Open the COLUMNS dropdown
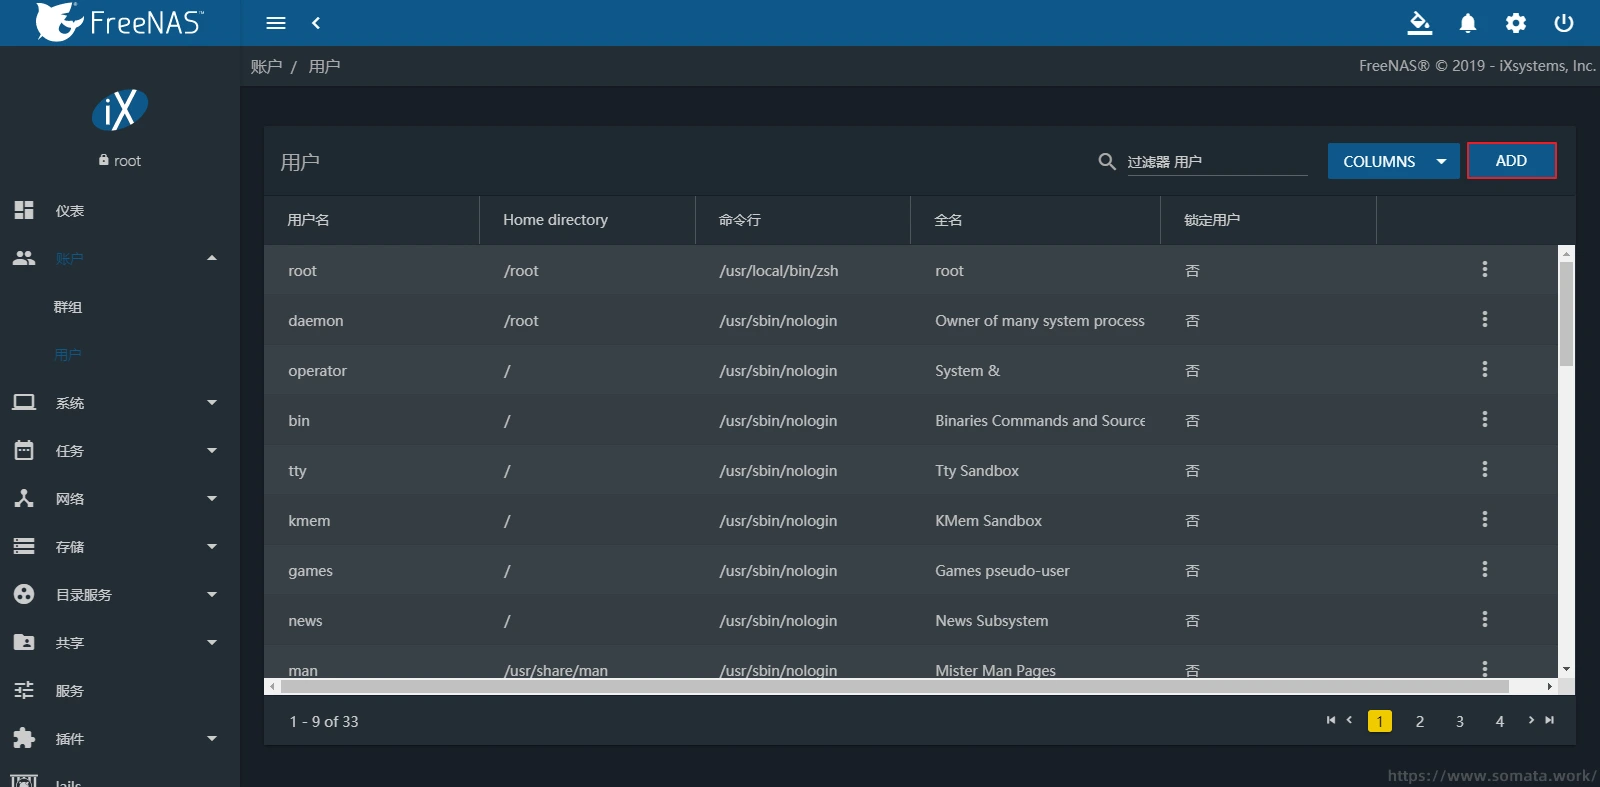 1393,161
